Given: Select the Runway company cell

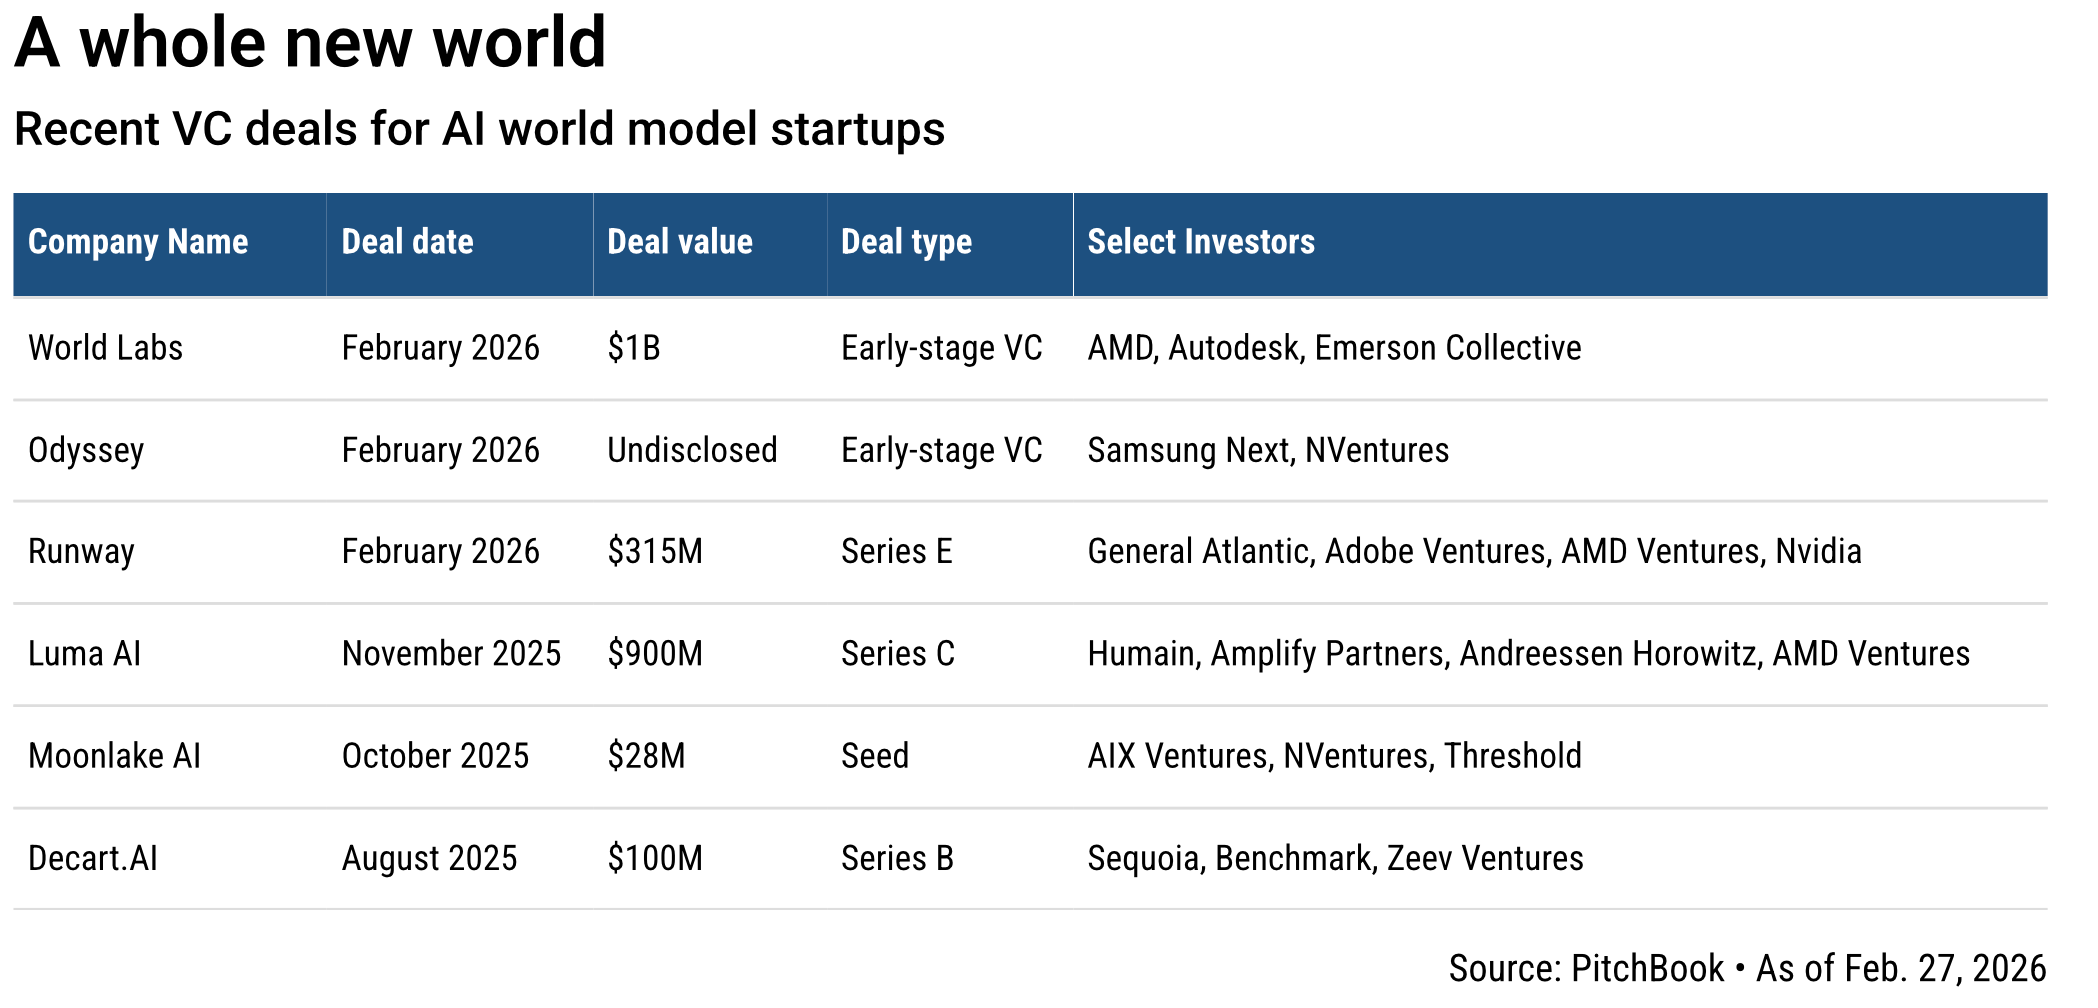Looking at the screenshot, I should 81,552.
